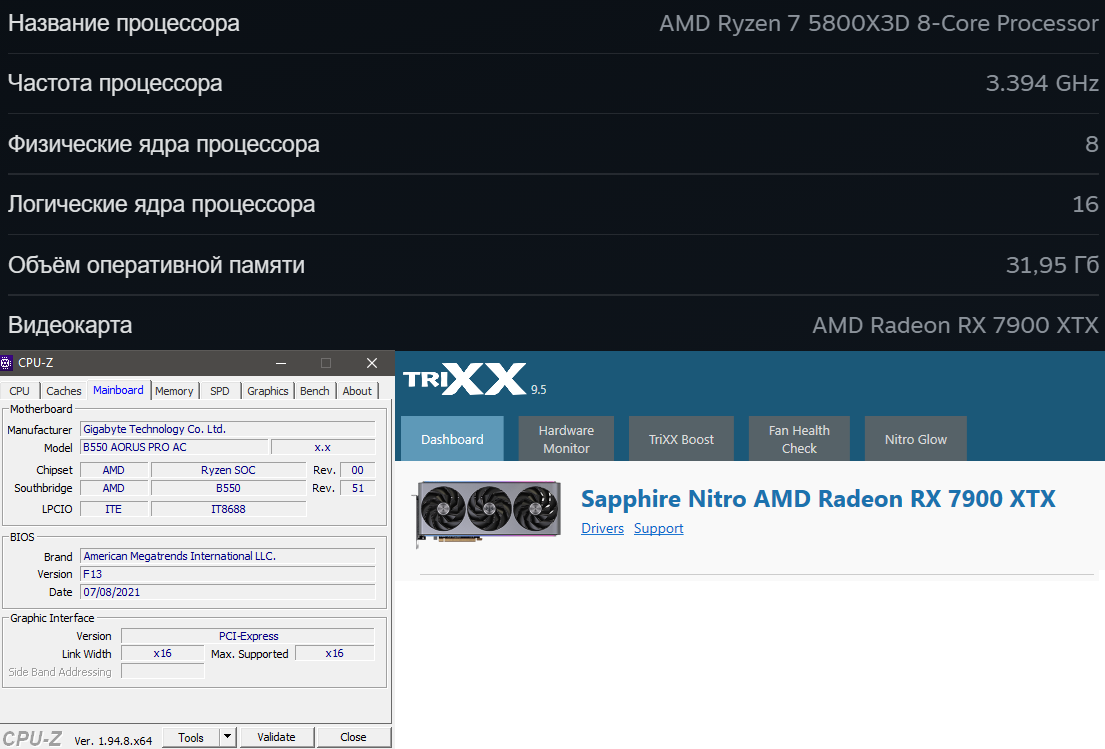
Task: Switch to the Graphics tab in CPU-Z
Action: pos(268,391)
